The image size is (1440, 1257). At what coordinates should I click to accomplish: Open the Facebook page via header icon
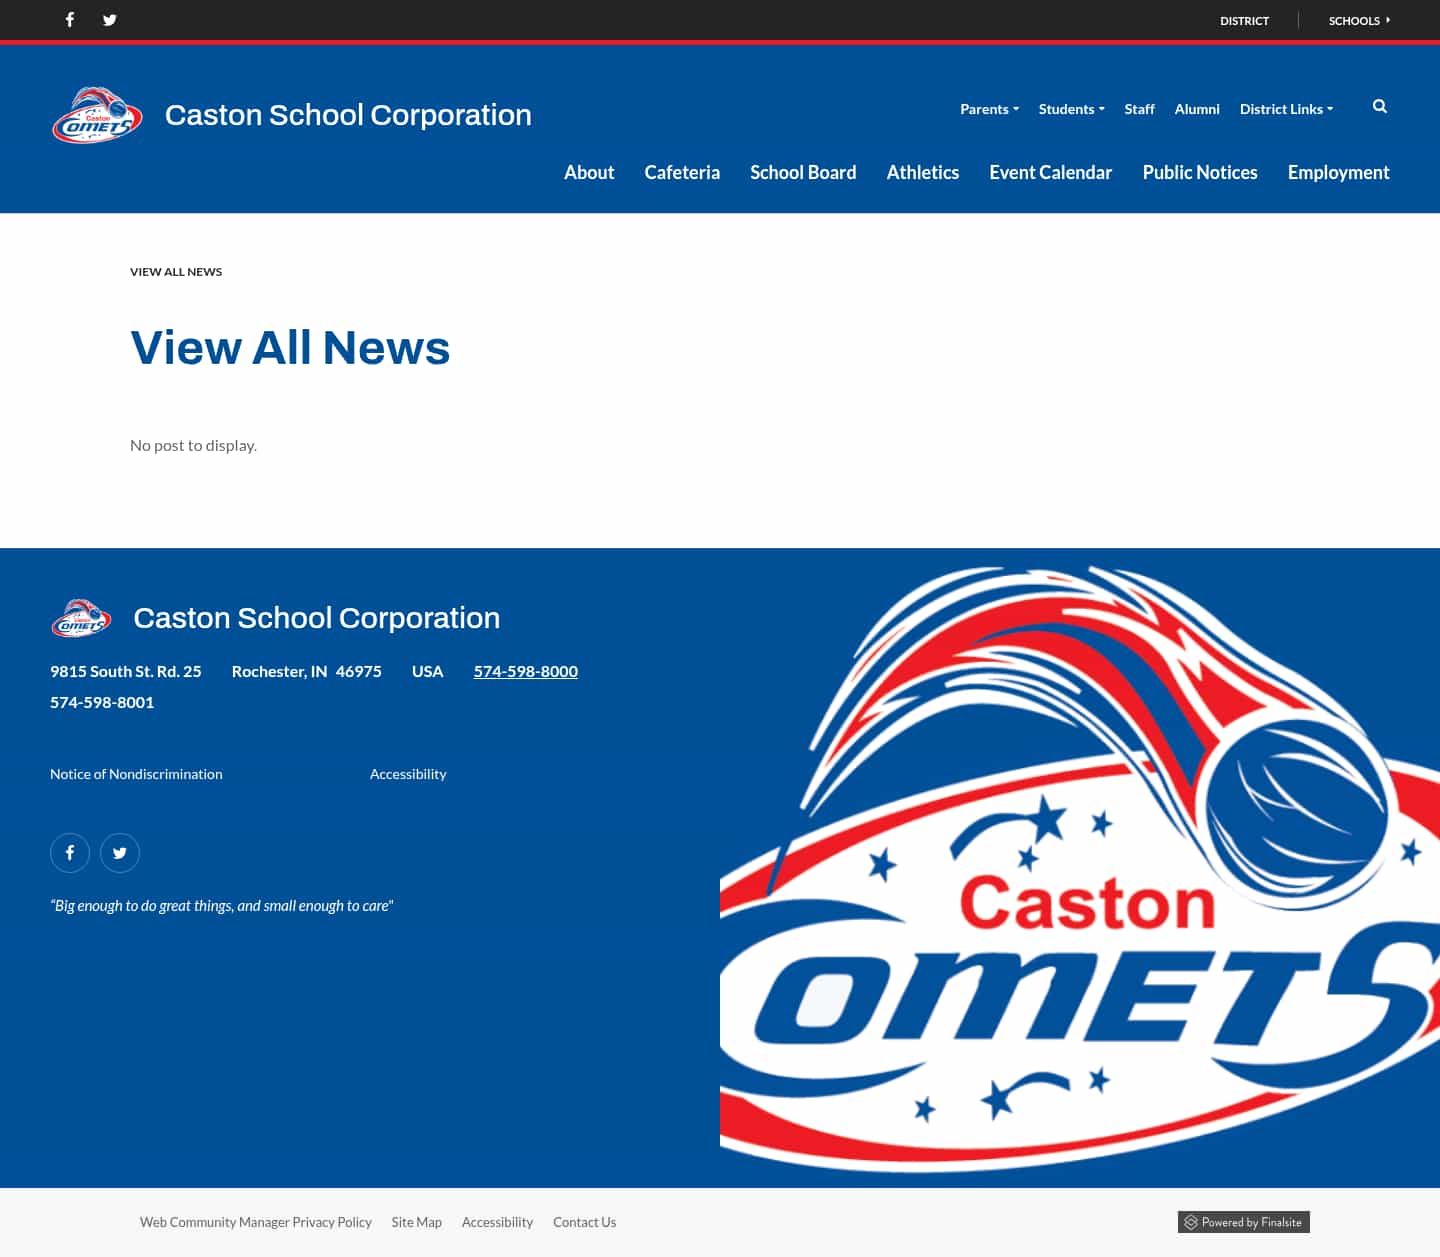click(69, 20)
